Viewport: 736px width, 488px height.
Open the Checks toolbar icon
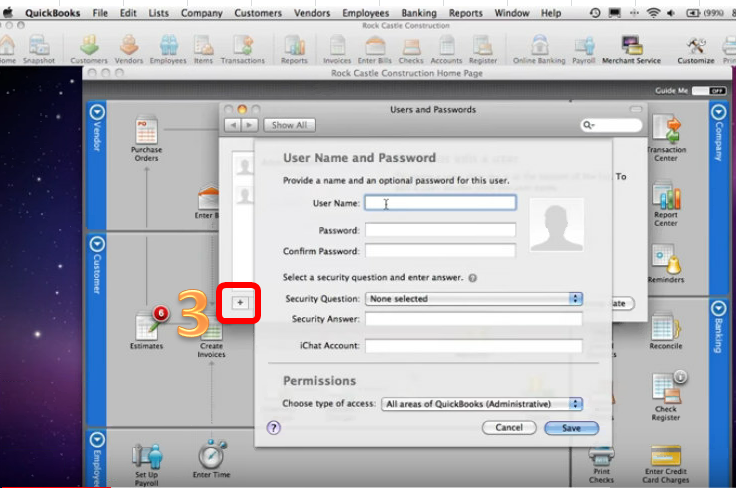click(411, 49)
